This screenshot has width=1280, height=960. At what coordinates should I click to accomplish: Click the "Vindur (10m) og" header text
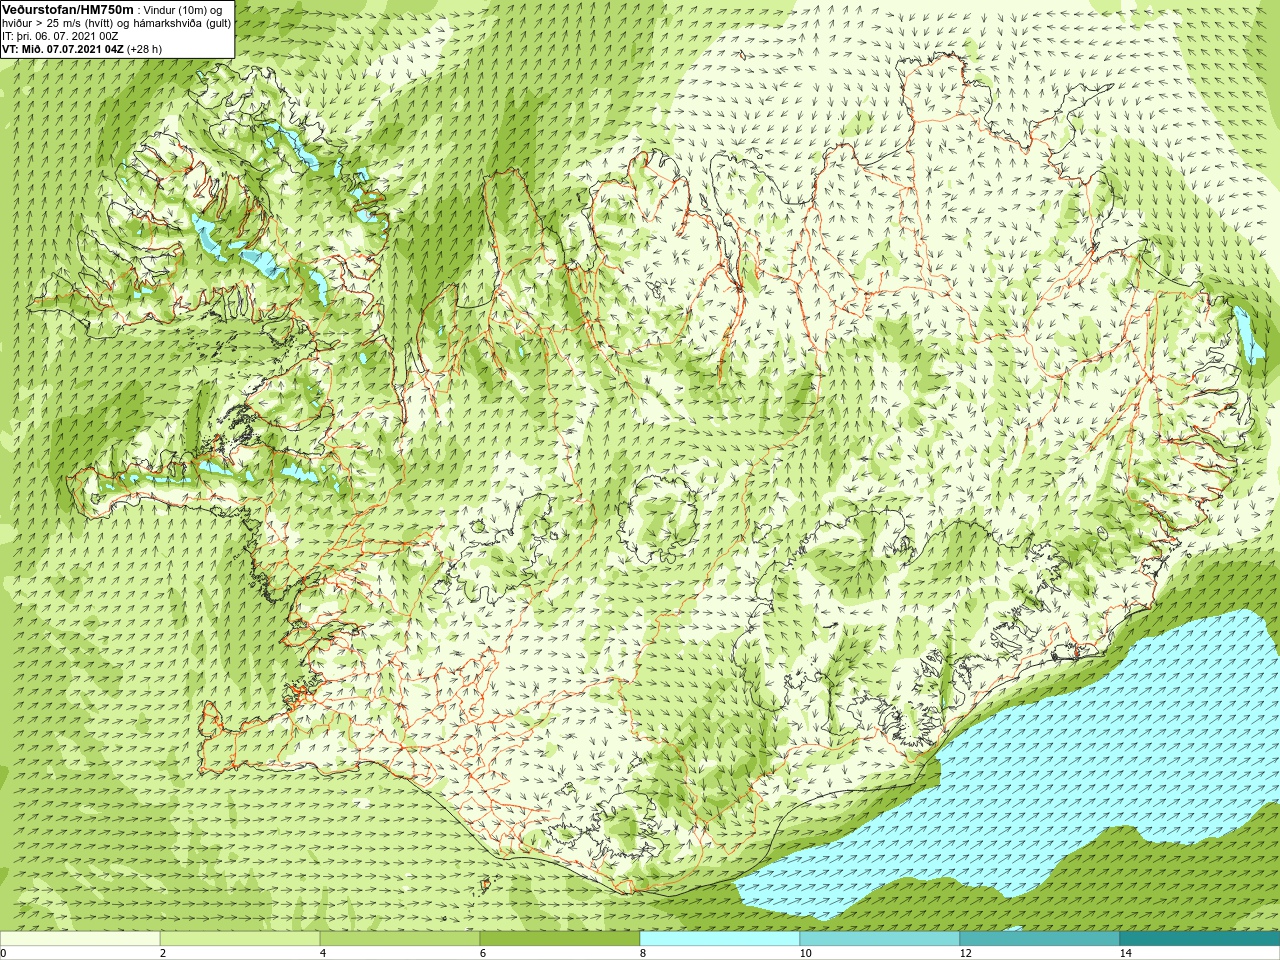[183, 10]
